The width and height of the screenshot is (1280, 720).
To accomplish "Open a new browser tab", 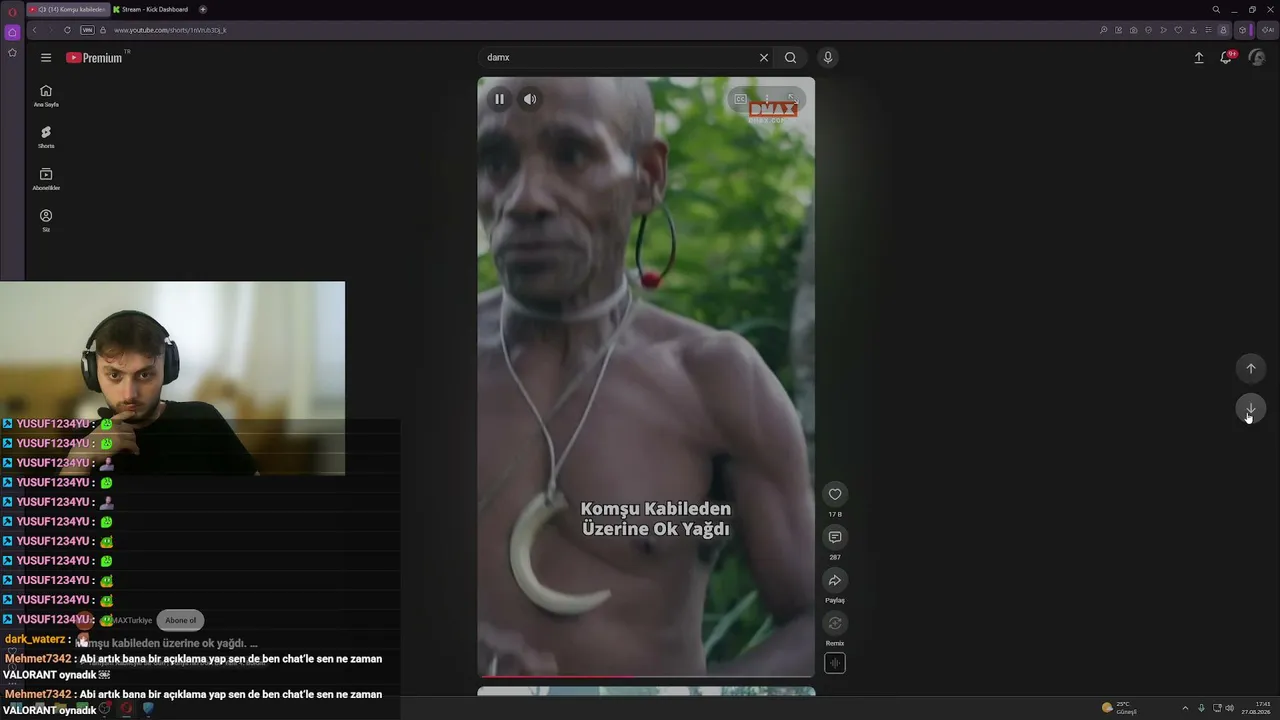I will pos(203,9).
